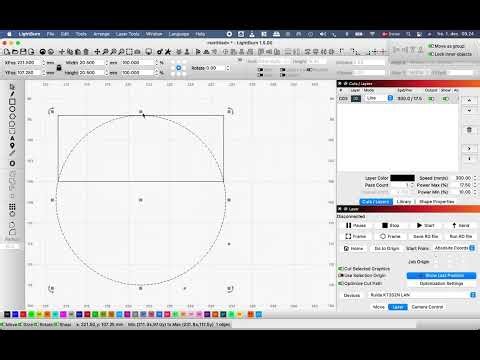Switch to the Shape Properties tab
480x360 pixels.
click(437, 202)
